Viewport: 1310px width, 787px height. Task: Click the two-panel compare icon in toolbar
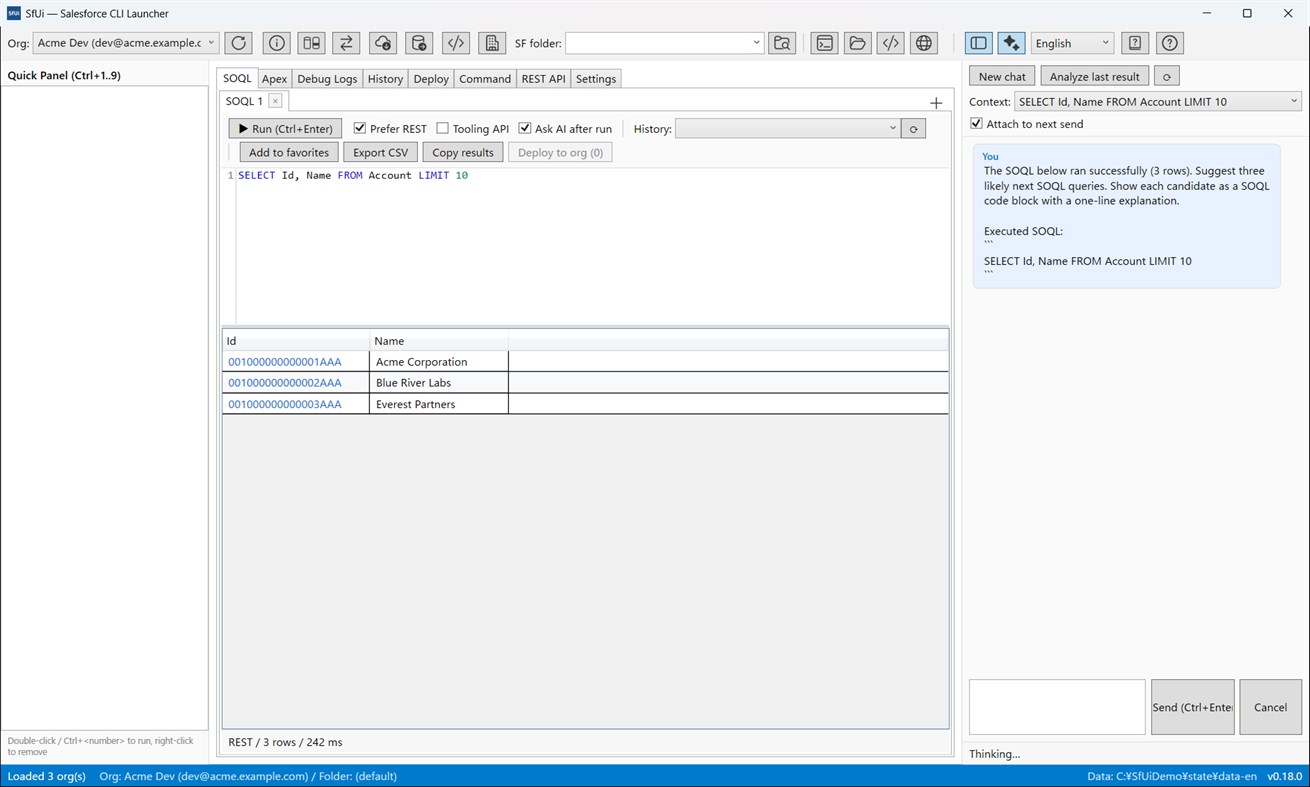pyautogui.click(x=312, y=43)
